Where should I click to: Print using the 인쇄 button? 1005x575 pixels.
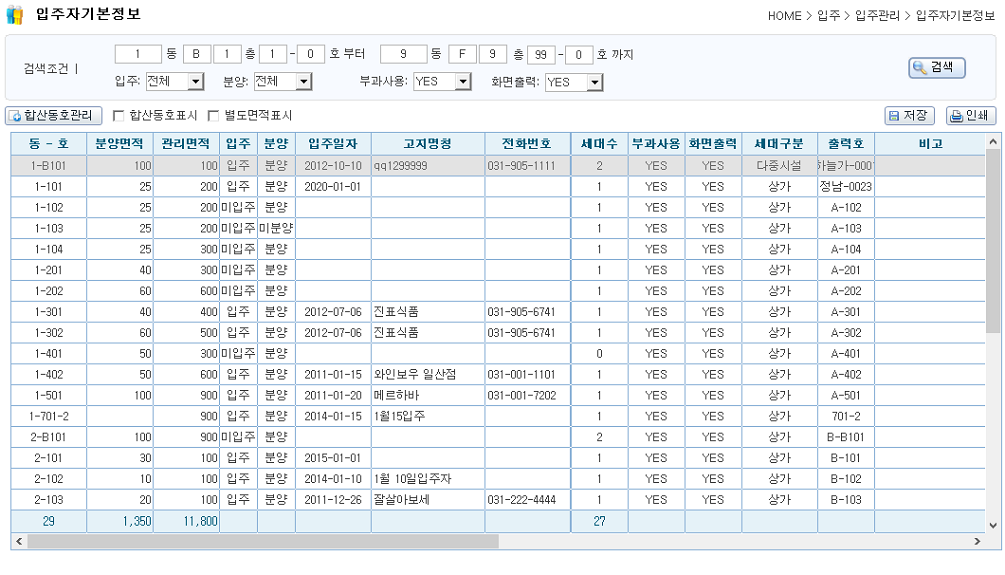pyautogui.click(x=970, y=115)
